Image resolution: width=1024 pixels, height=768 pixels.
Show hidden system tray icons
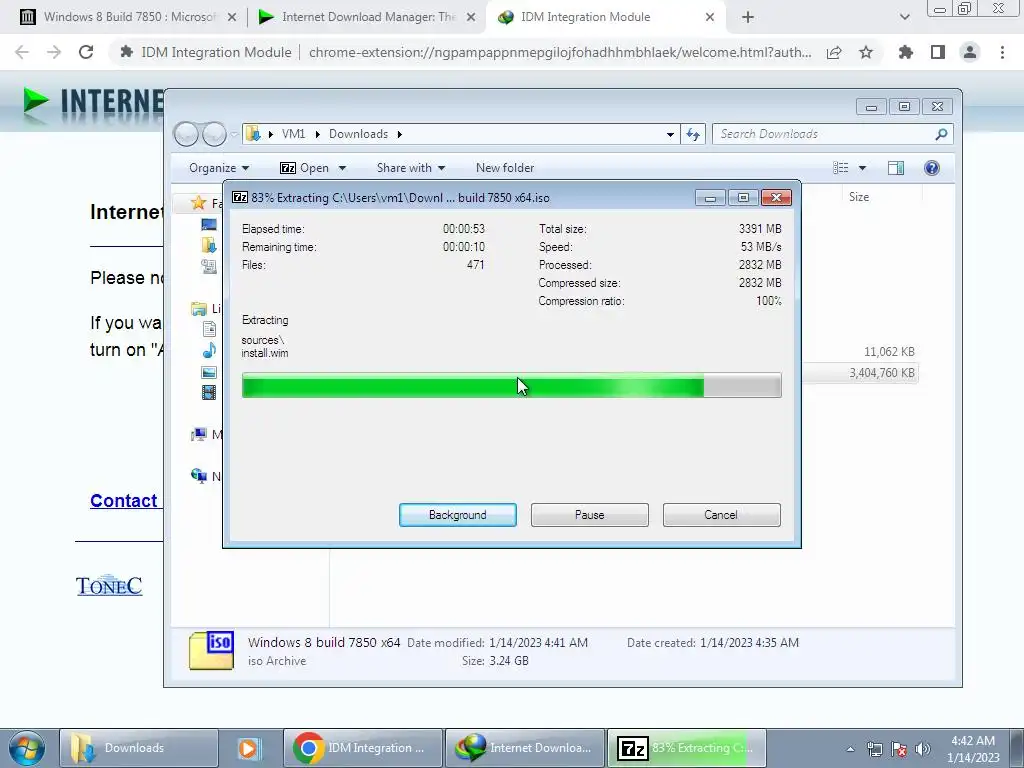pyautogui.click(x=850, y=749)
